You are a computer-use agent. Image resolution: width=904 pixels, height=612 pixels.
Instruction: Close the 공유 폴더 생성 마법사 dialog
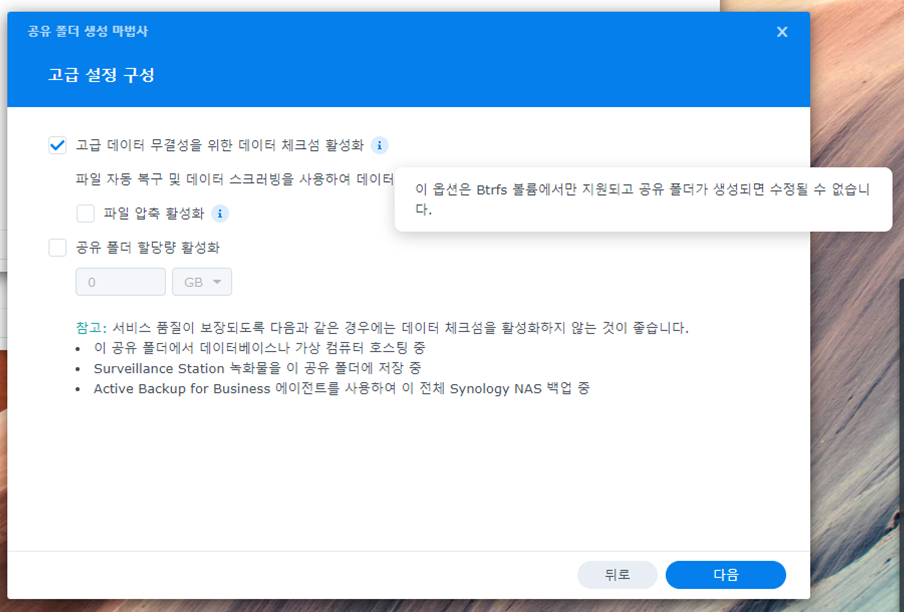click(782, 32)
